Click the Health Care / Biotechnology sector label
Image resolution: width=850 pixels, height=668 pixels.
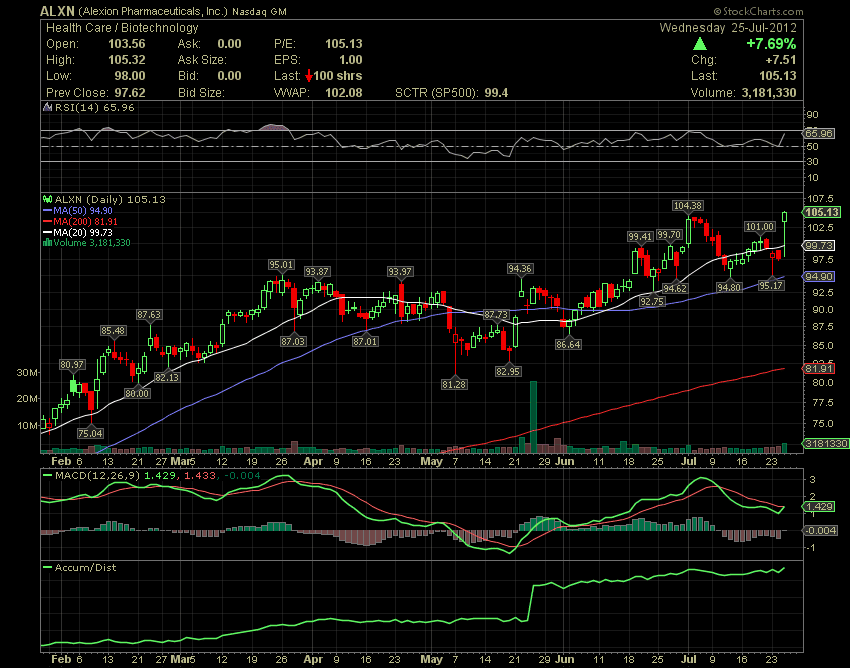(122, 28)
